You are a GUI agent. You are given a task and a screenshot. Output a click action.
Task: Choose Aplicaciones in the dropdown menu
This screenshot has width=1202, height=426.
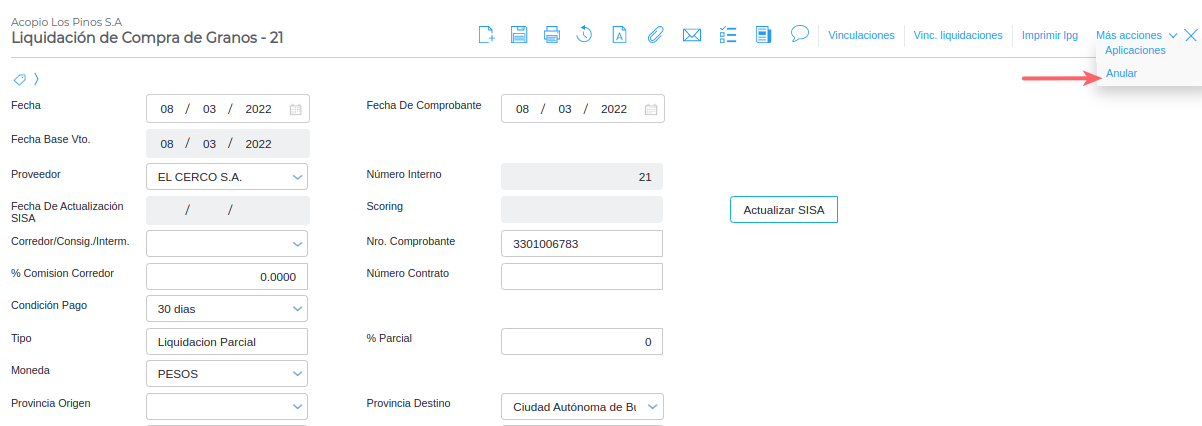[1135, 50]
